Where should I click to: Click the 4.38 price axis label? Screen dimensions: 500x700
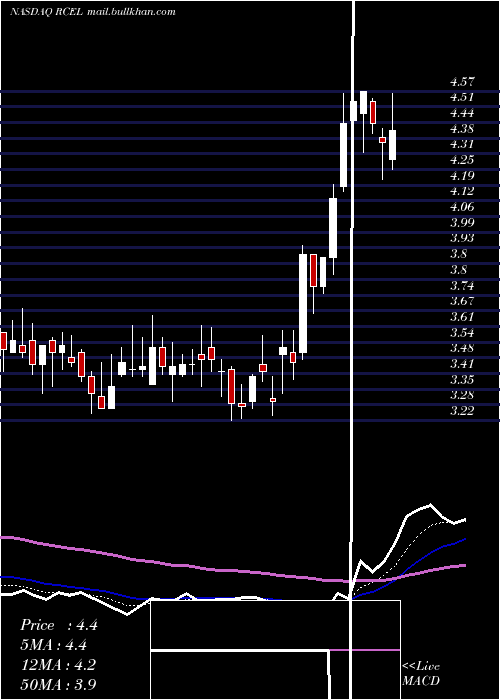(462, 129)
